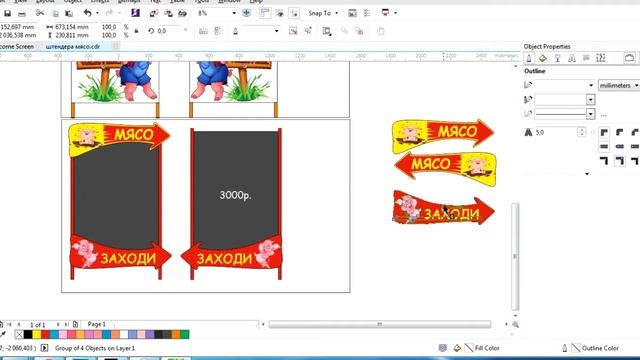Open the Snap To dropdown
The image size is (640, 360).
coord(323,13)
